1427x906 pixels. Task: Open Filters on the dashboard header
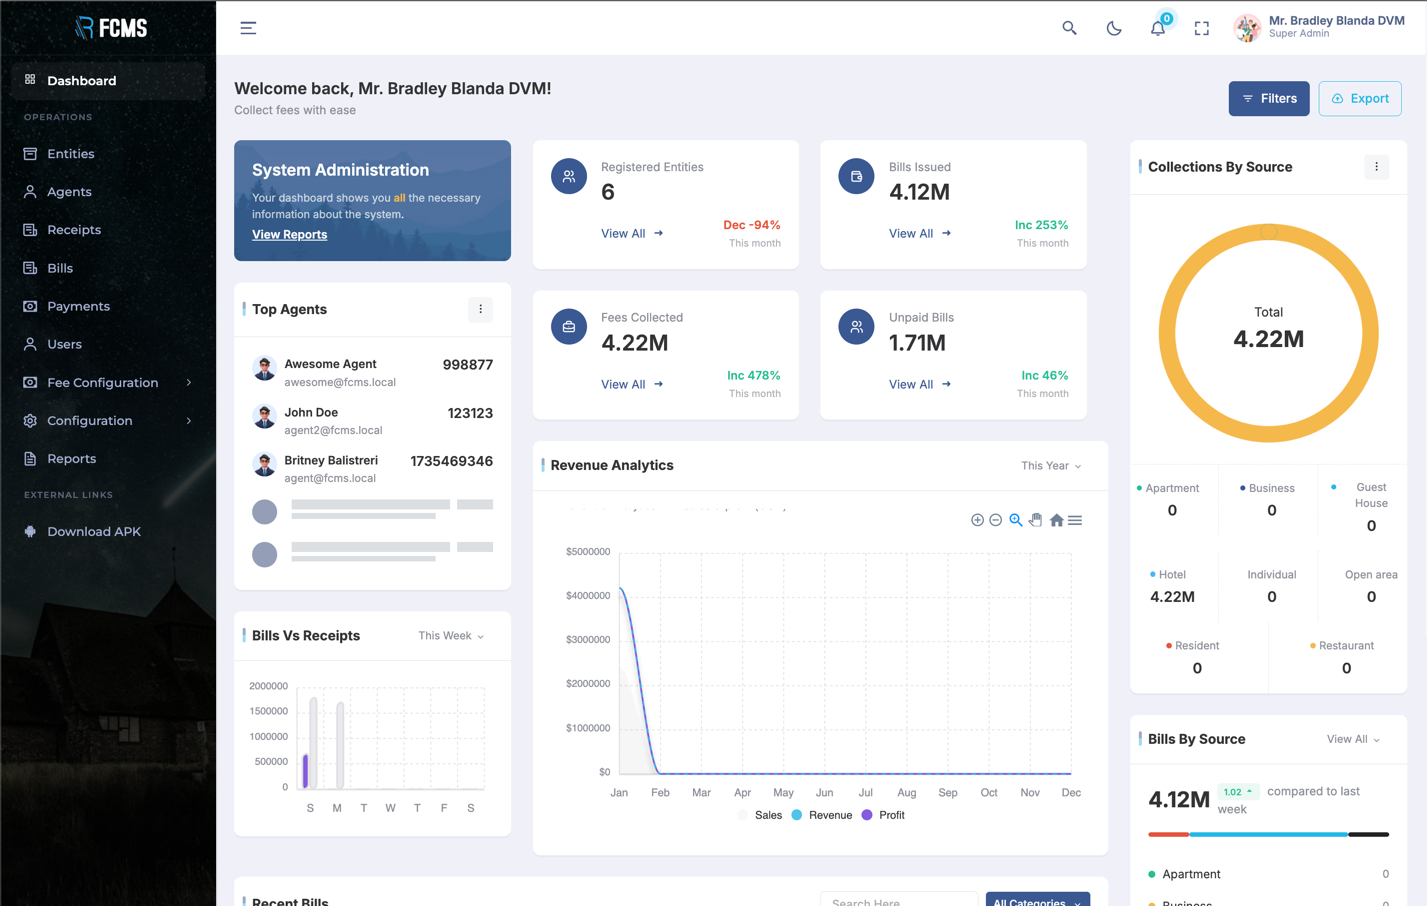point(1268,99)
